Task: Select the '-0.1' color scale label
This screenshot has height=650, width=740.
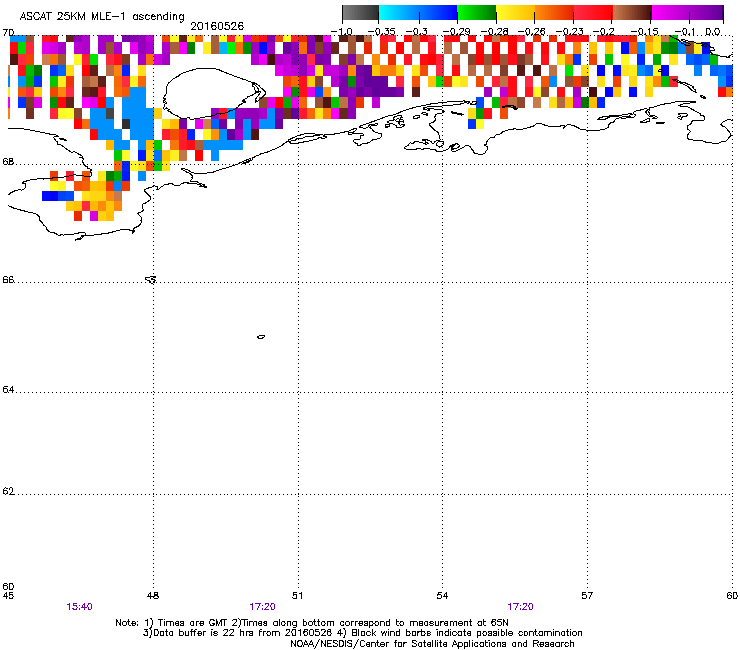Action: (685, 32)
